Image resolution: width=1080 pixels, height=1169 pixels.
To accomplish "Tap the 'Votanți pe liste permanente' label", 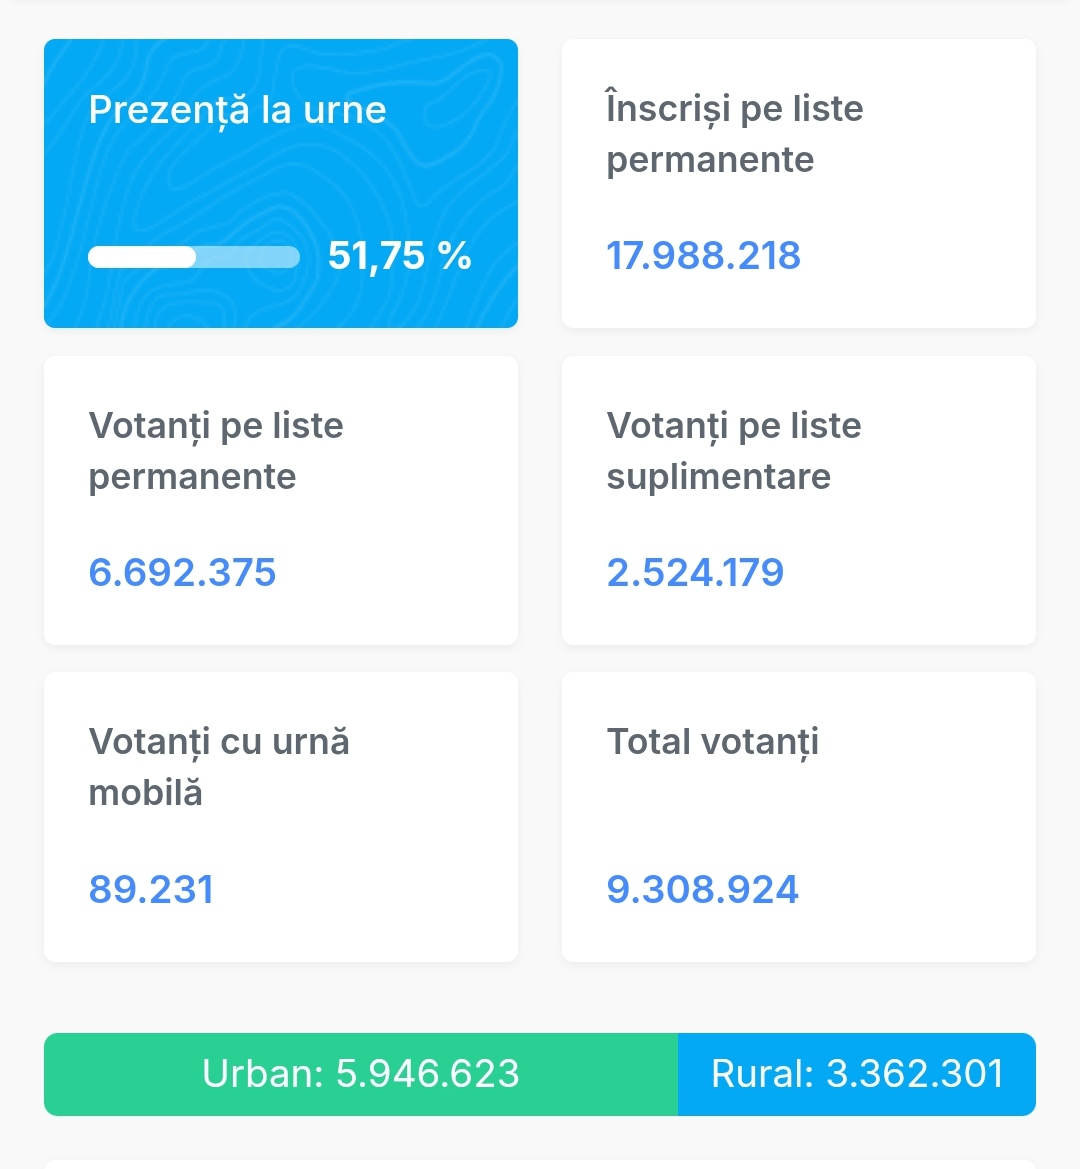I will click(x=215, y=451).
